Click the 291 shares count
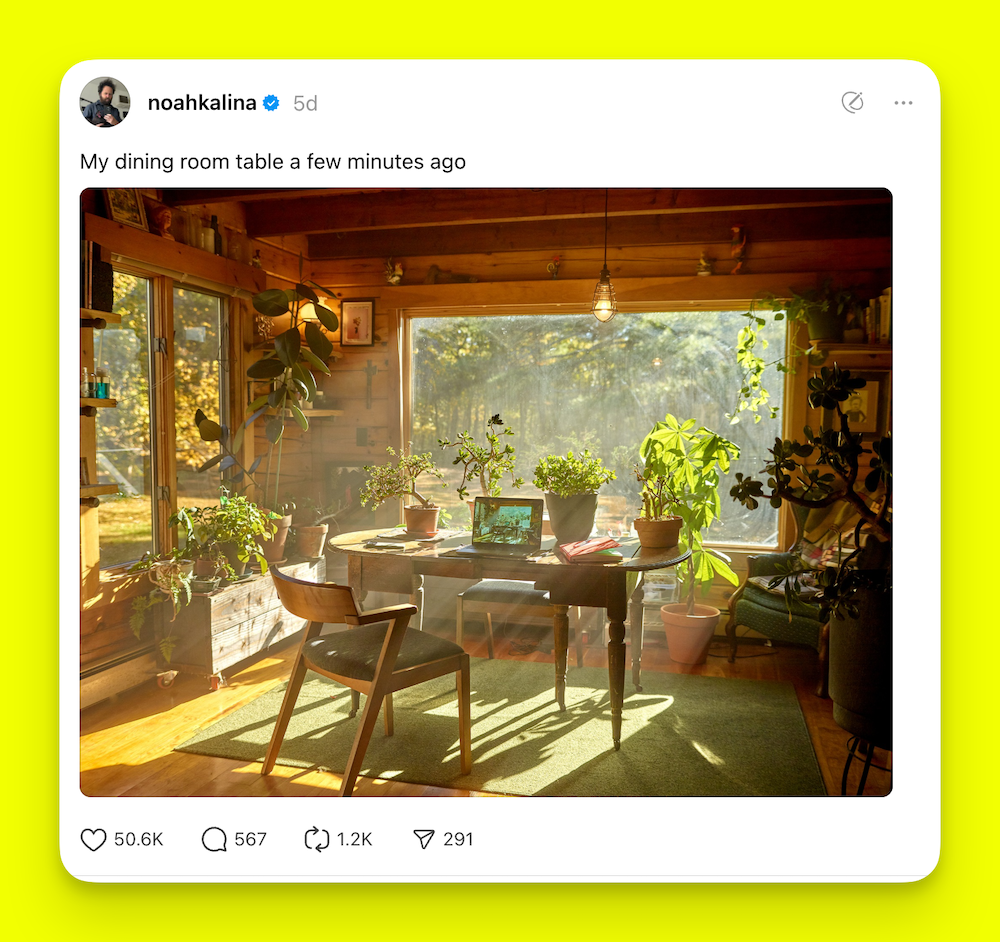The width and height of the screenshot is (1000, 942). [458, 839]
